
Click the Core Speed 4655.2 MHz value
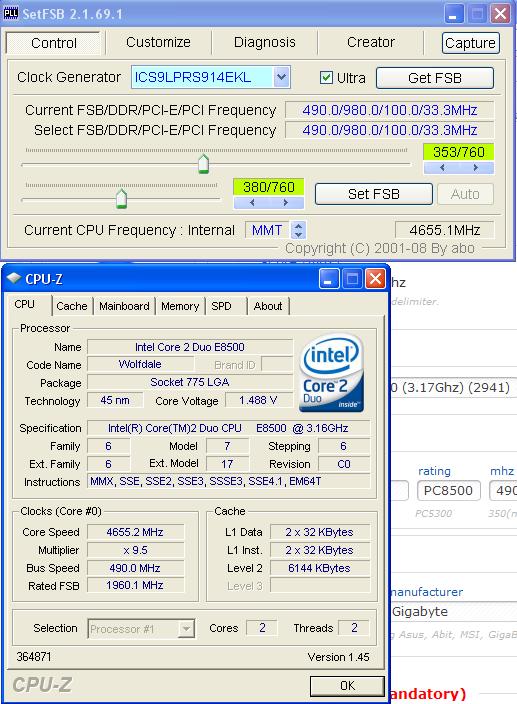(135, 532)
